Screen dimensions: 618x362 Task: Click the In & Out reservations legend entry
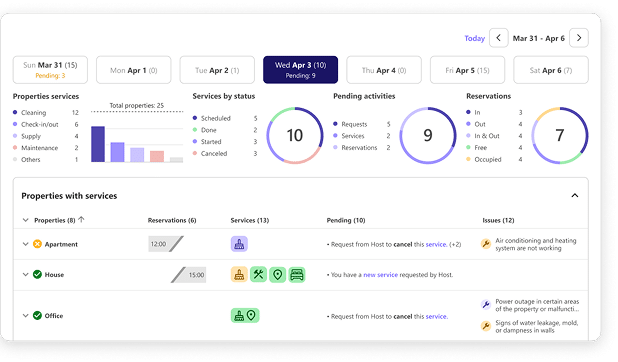494,136
